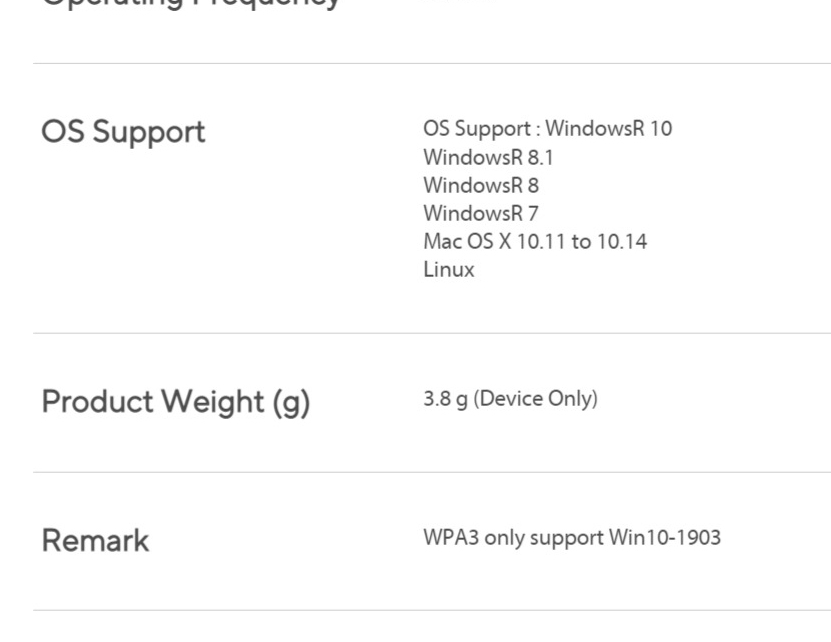Click '10.14' in the Mac OS line
Screen dimensions: 831x642
622,242
